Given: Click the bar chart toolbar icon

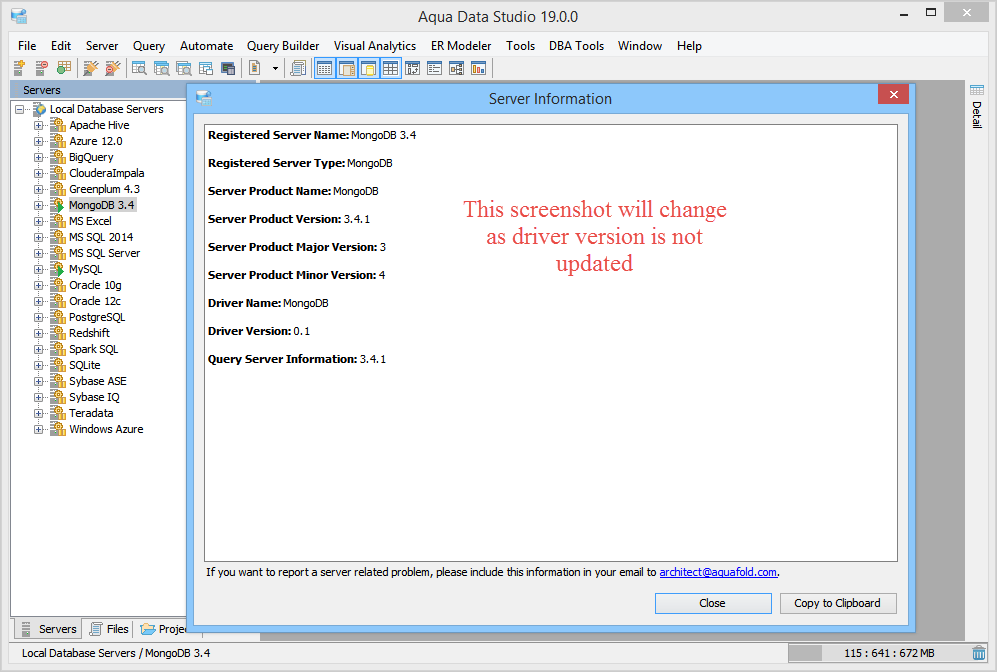Looking at the screenshot, I should click(x=479, y=68).
